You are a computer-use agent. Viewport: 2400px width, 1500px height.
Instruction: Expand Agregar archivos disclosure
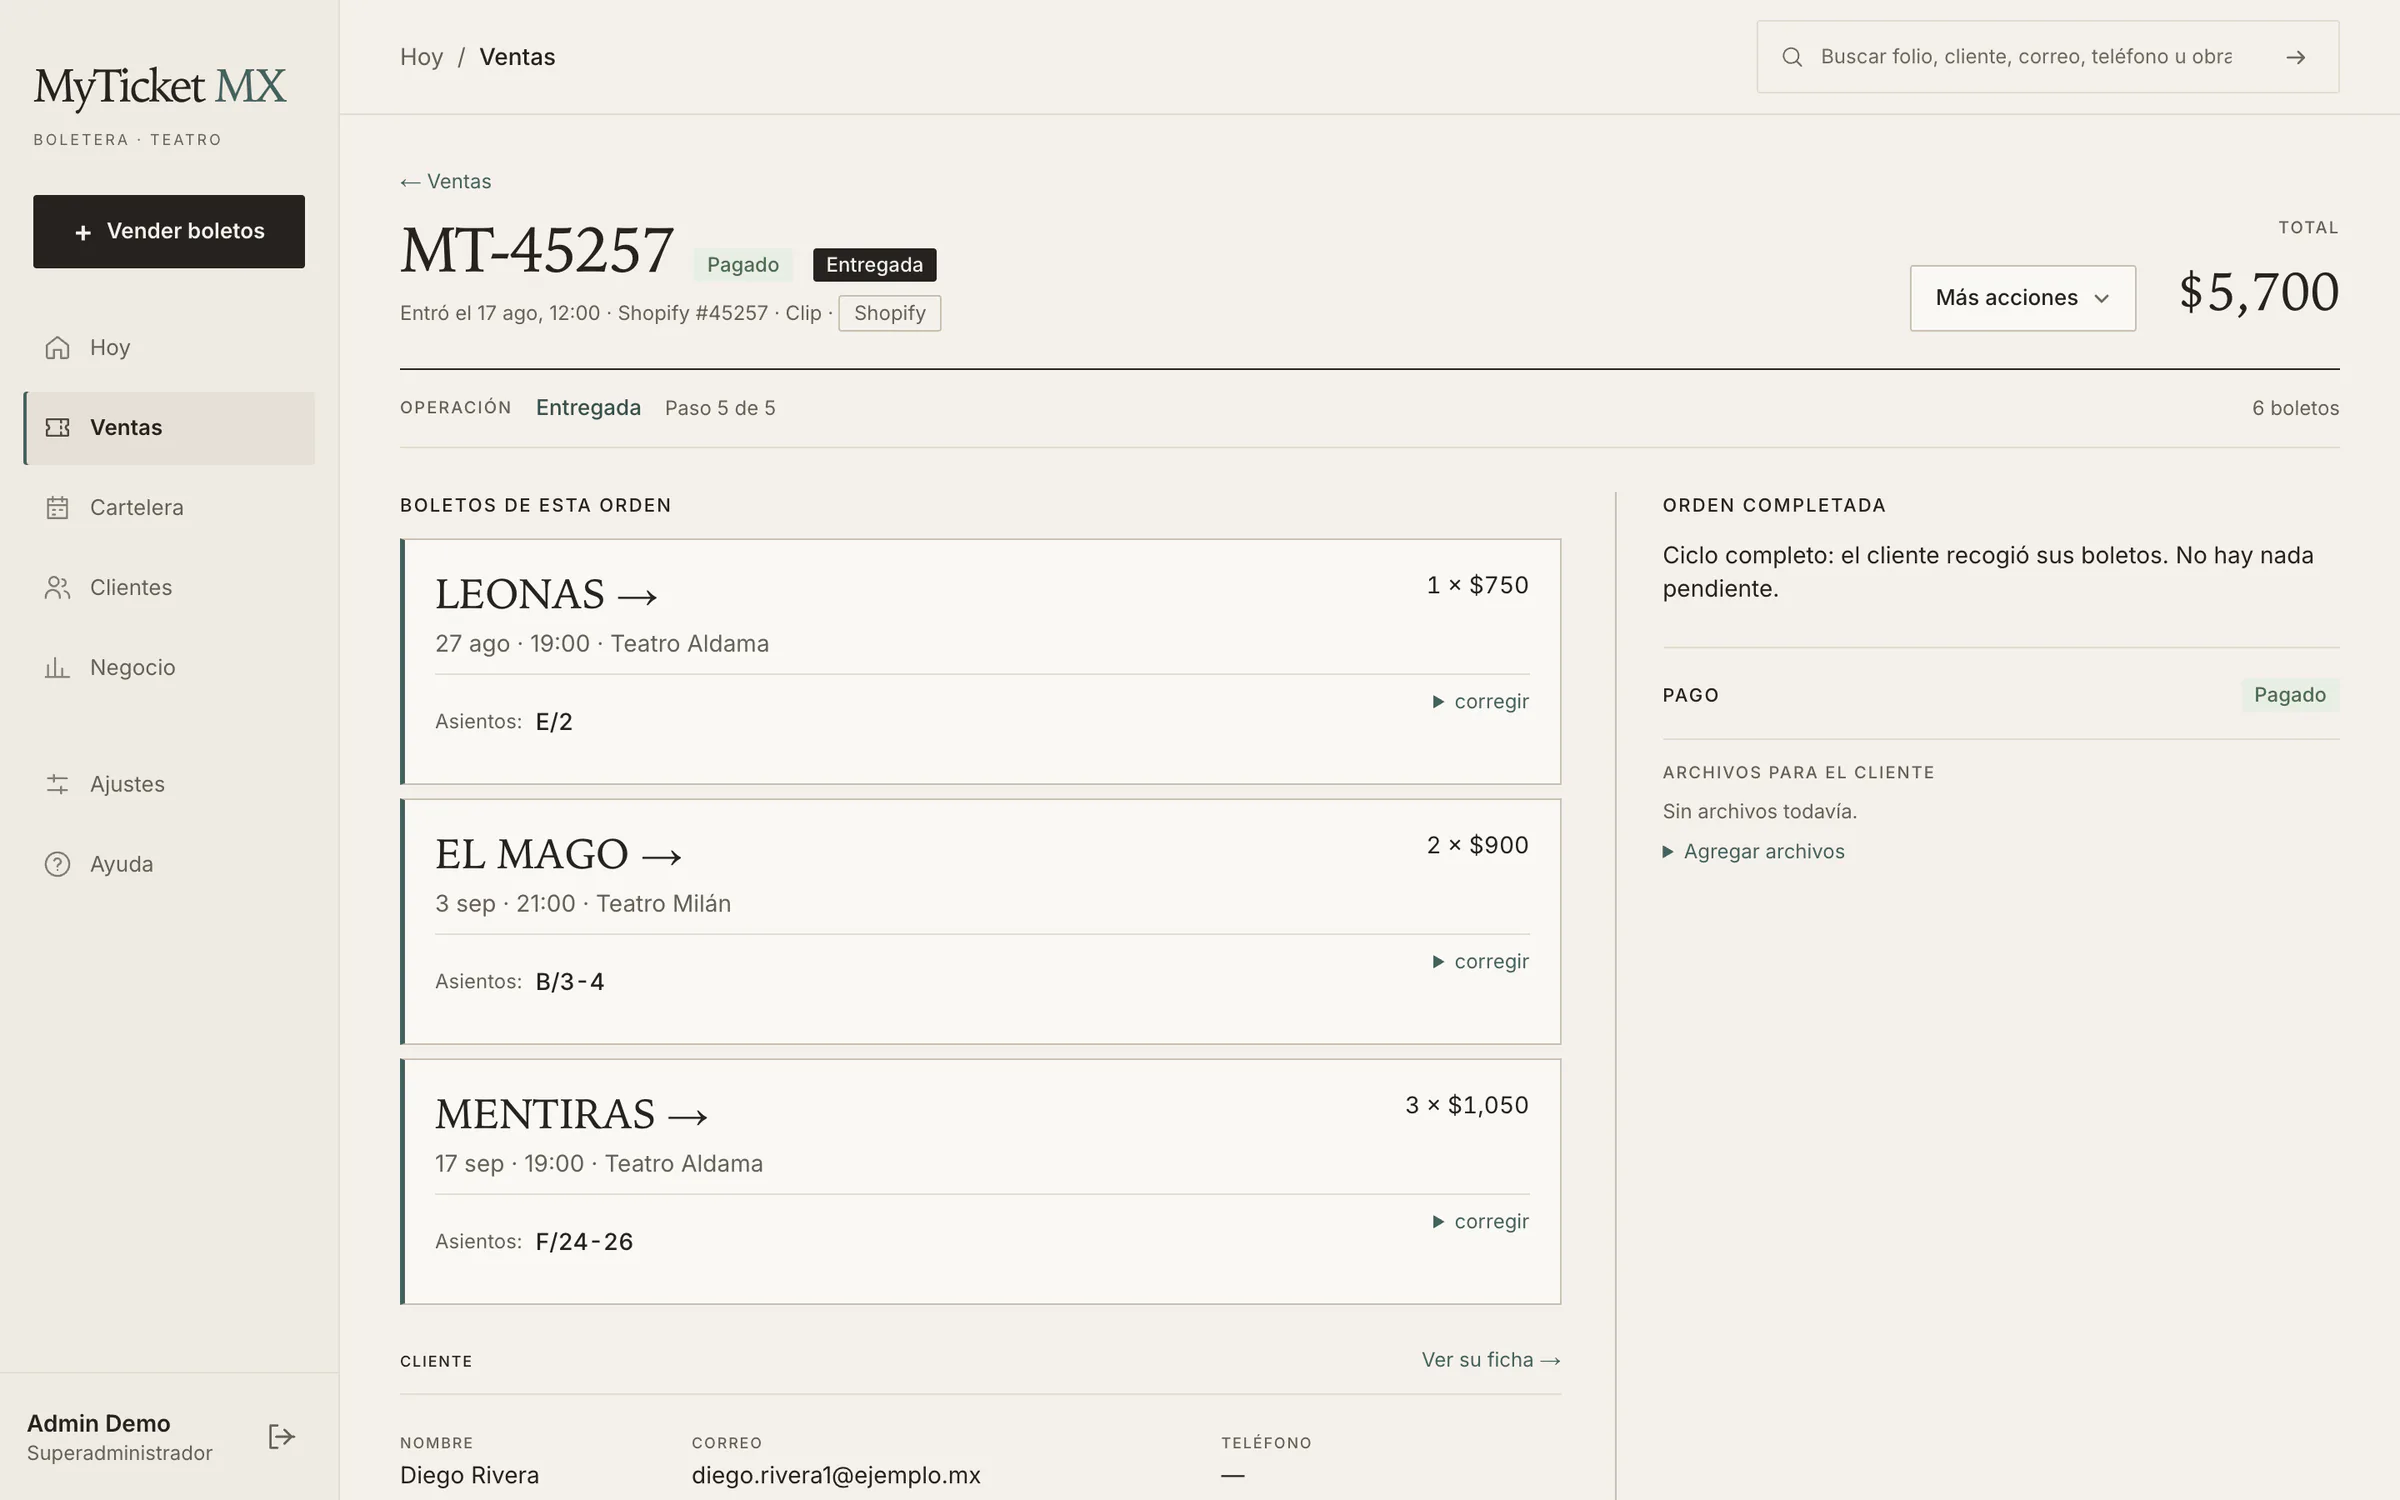click(1753, 851)
